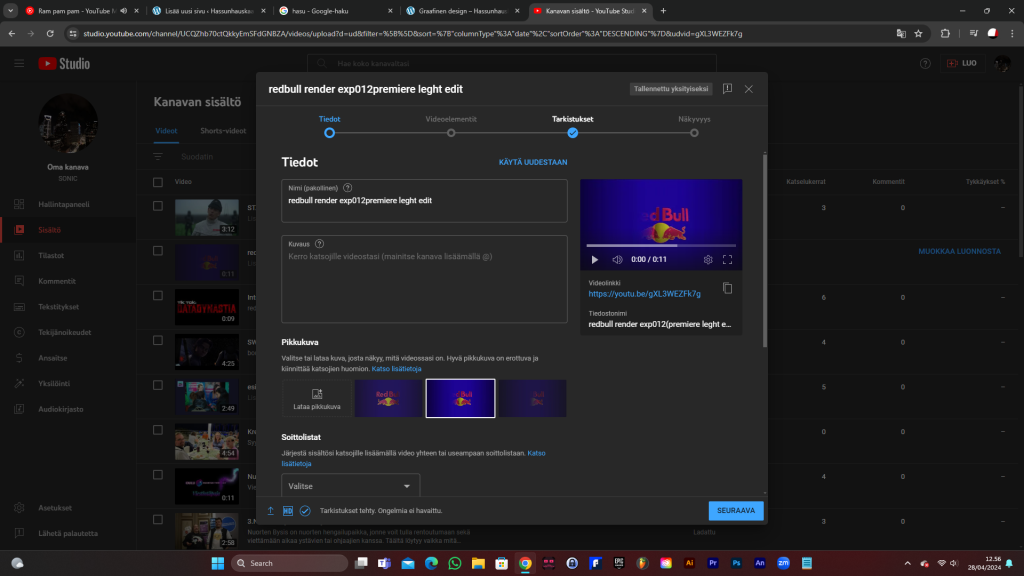Reload the page in Chrome
This screenshot has width=1024, height=576.
click(x=50, y=33)
